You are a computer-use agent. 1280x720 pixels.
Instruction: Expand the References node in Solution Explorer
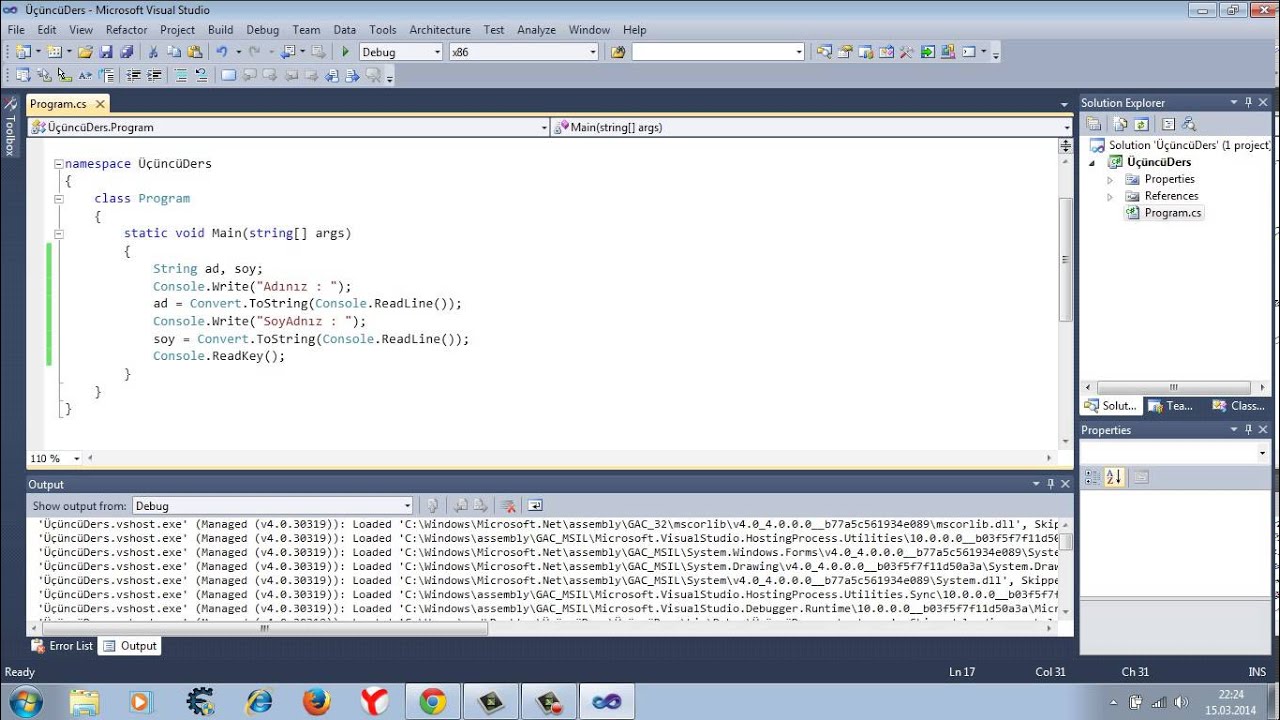pos(1110,197)
